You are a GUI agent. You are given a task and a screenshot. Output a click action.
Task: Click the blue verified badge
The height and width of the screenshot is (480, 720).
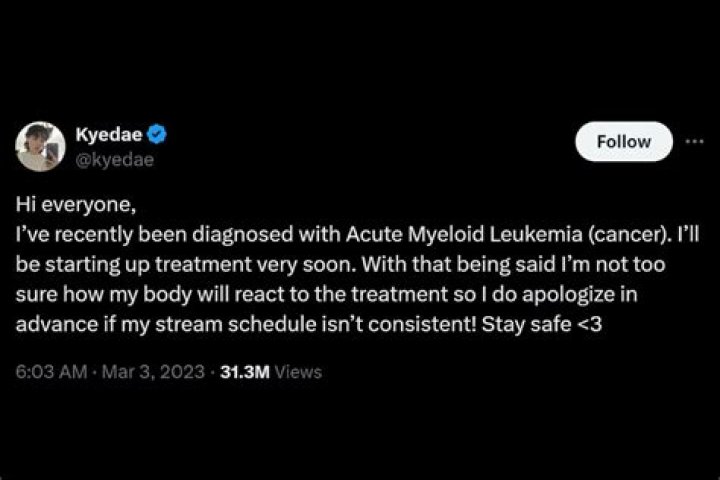click(x=158, y=135)
